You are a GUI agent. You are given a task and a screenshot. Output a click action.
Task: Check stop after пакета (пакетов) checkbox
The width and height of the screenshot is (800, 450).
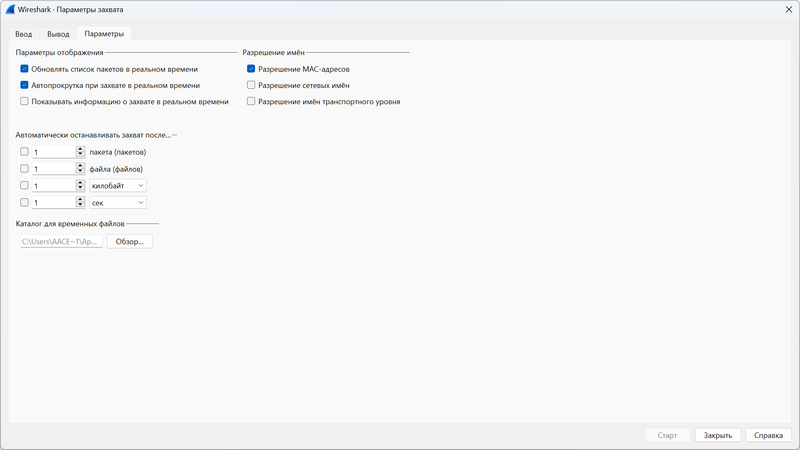coord(24,152)
